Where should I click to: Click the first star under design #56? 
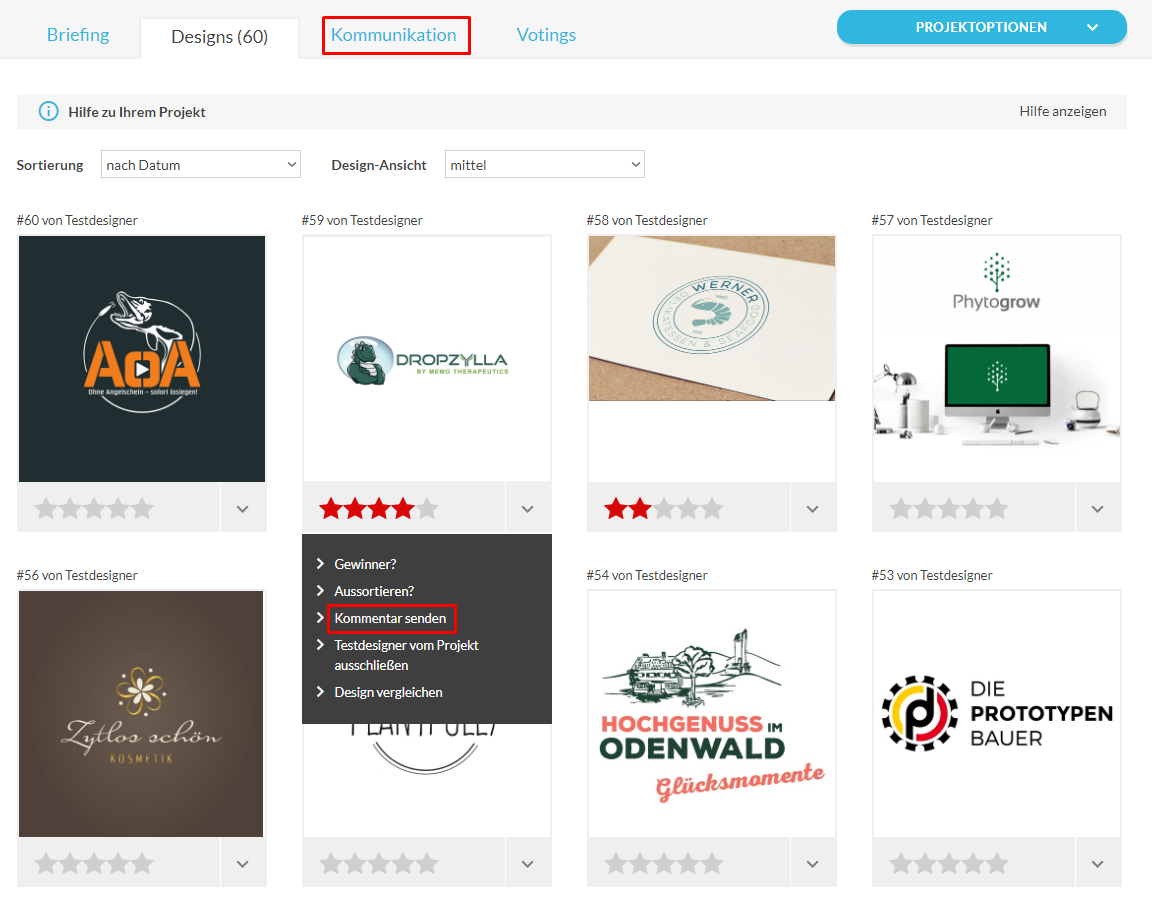[46, 864]
